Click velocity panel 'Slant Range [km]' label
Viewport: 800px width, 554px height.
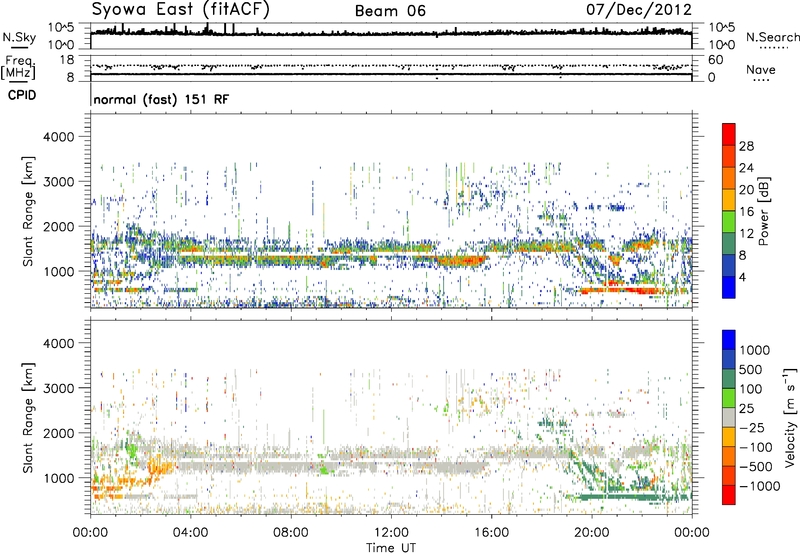point(28,417)
